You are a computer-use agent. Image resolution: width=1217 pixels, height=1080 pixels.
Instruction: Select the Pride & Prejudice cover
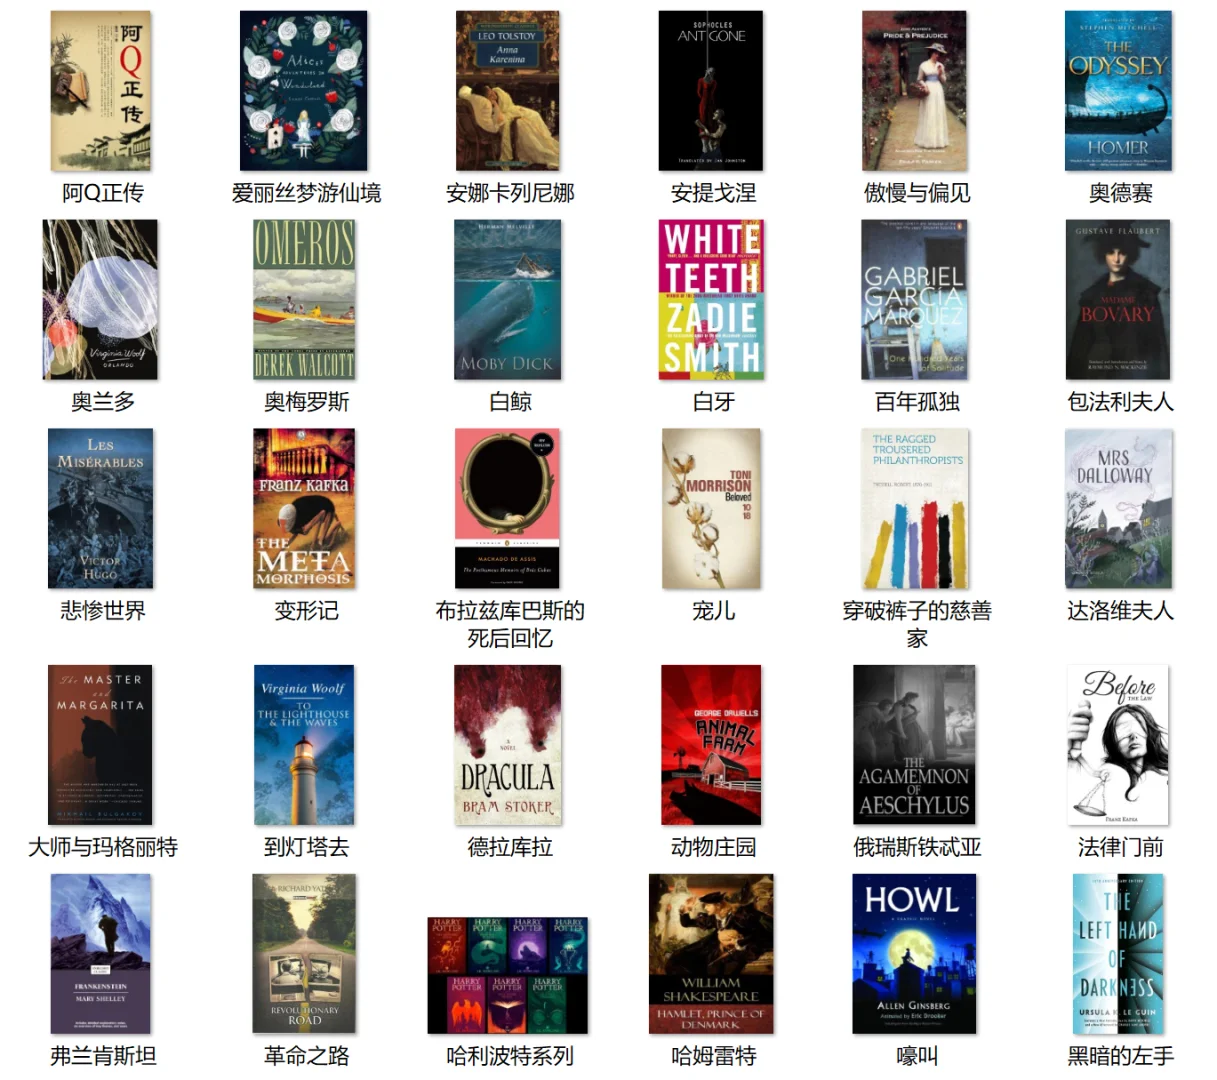pyautogui.click(x=915, y=91)
